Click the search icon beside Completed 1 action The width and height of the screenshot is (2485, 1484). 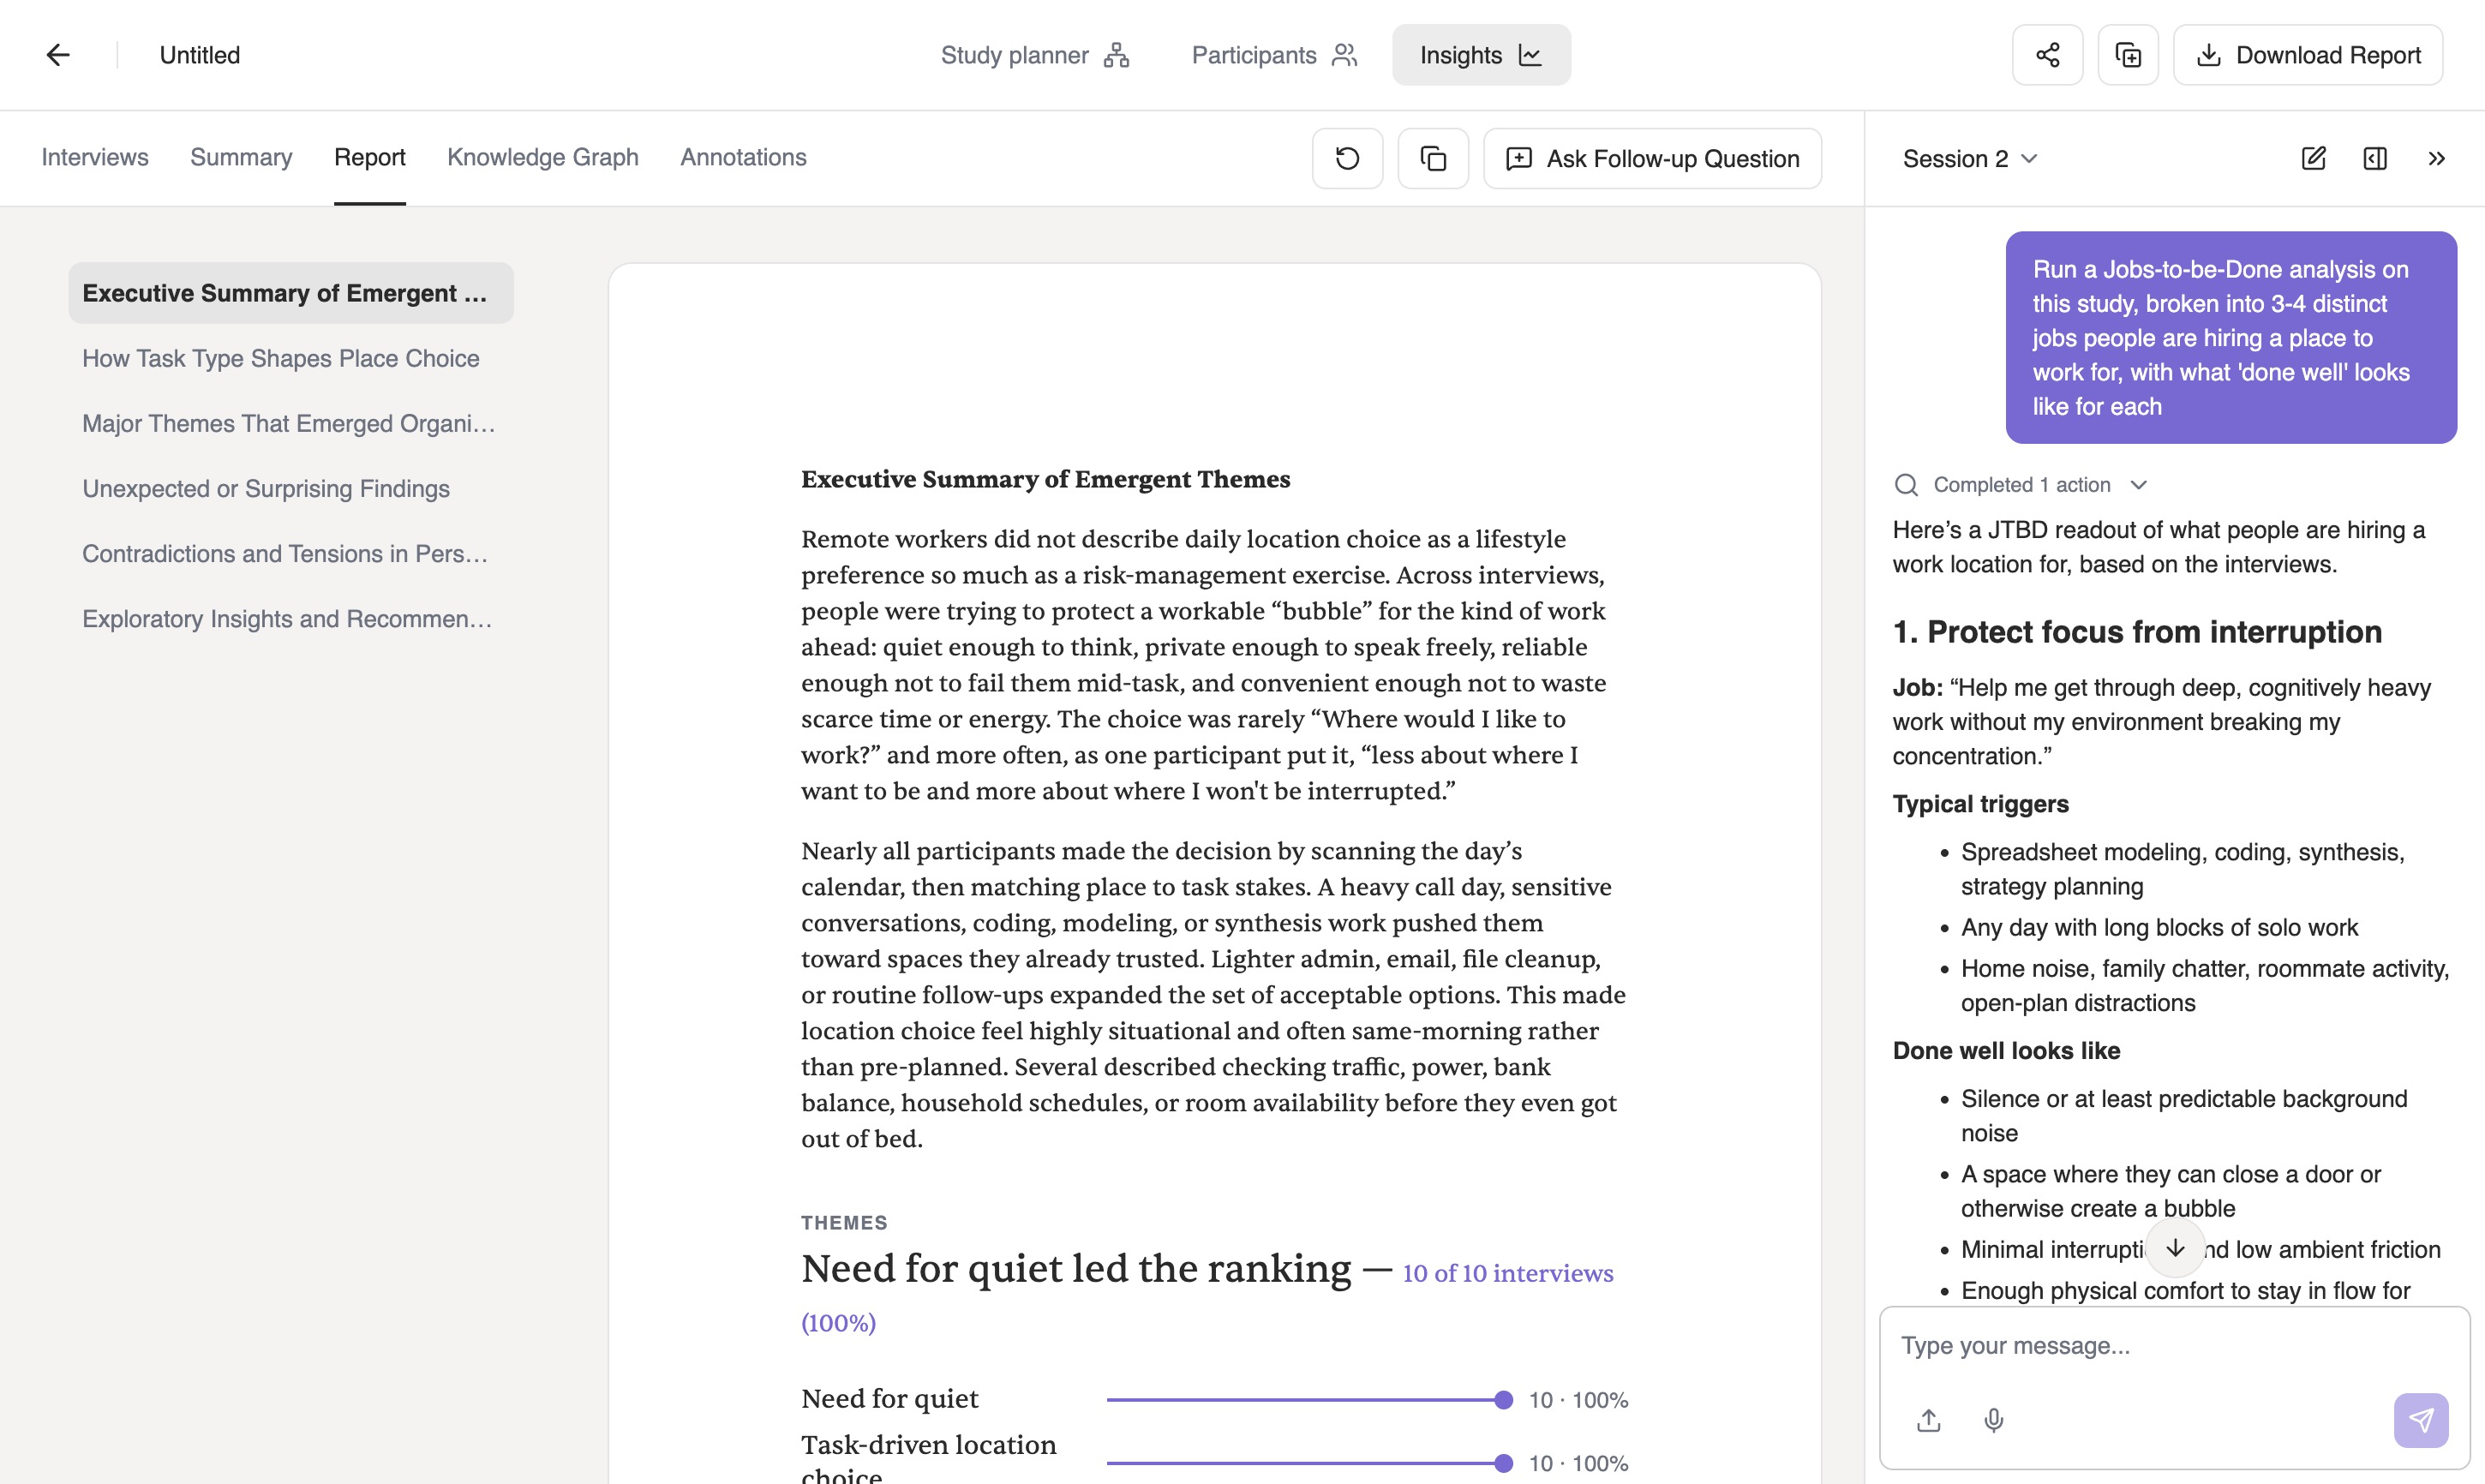1906,485
